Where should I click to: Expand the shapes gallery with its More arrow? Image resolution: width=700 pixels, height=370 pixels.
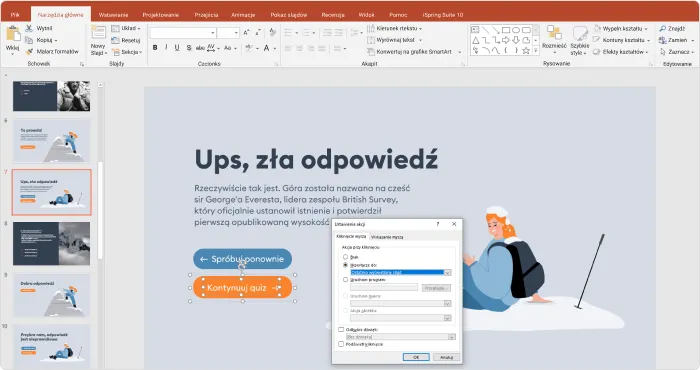click(x=536, y=50)
